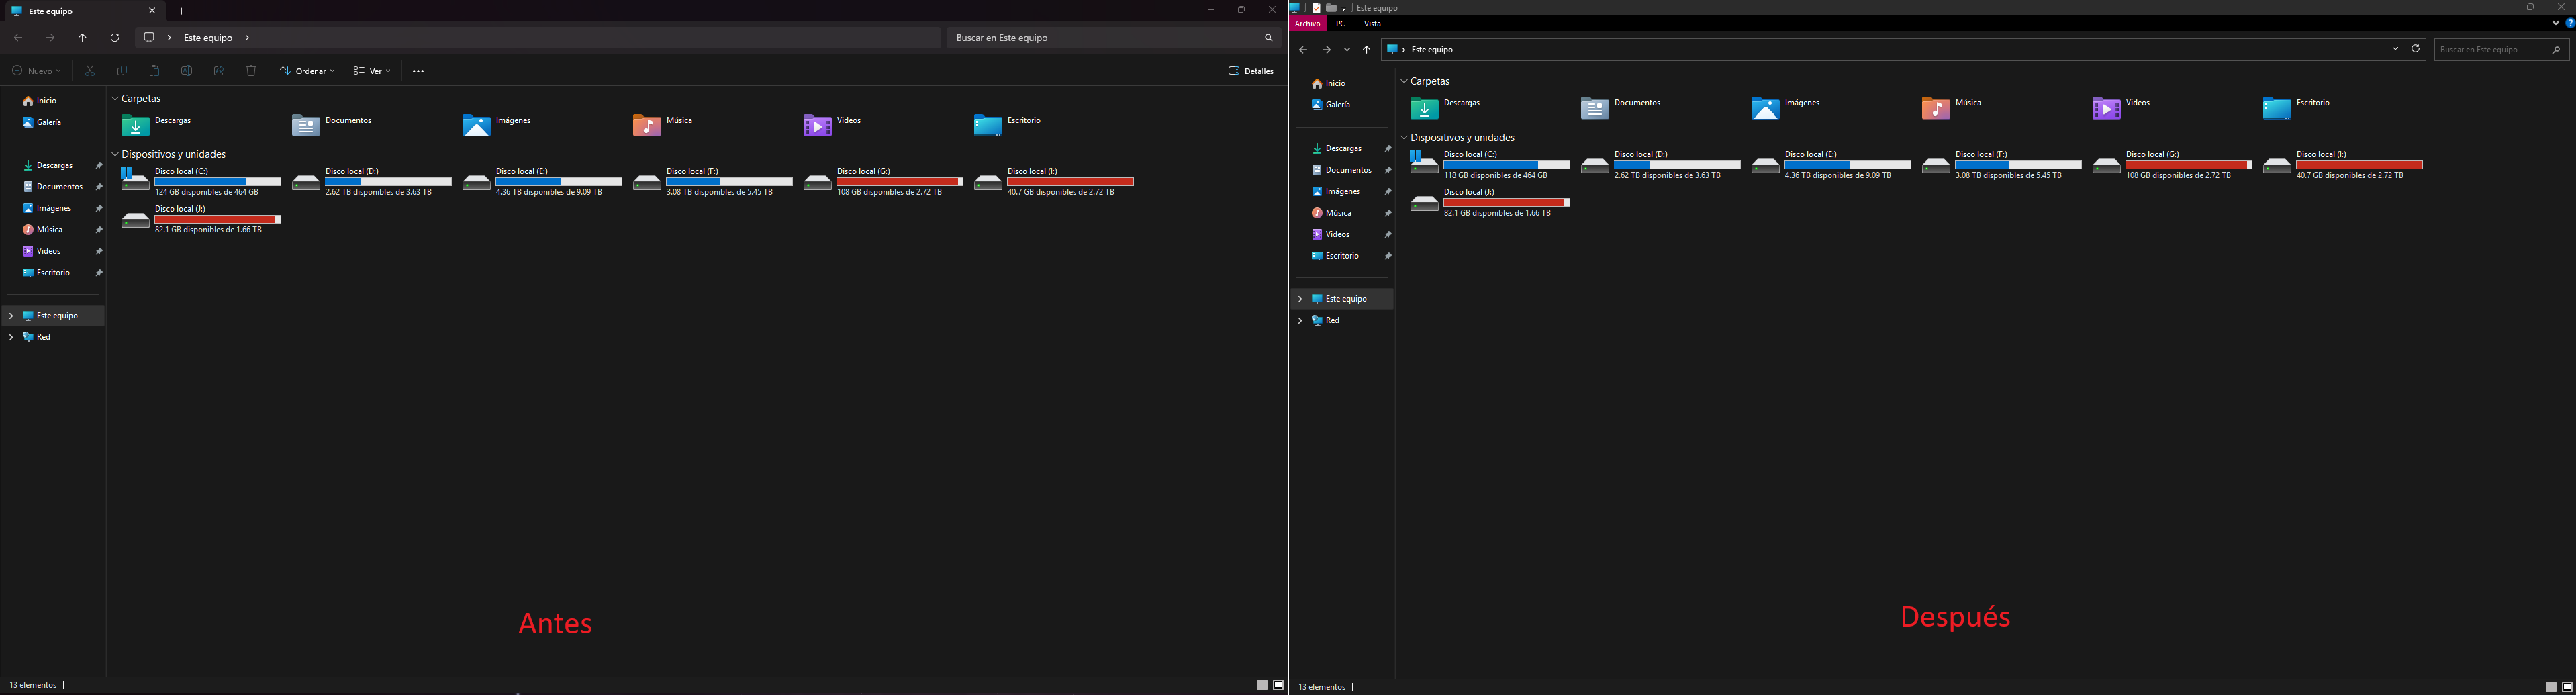This screenshot has height=695, width=2576.
Task: Switch to large icons view in left status bar
Action: pyautogui.click(x=1278, y=685)
